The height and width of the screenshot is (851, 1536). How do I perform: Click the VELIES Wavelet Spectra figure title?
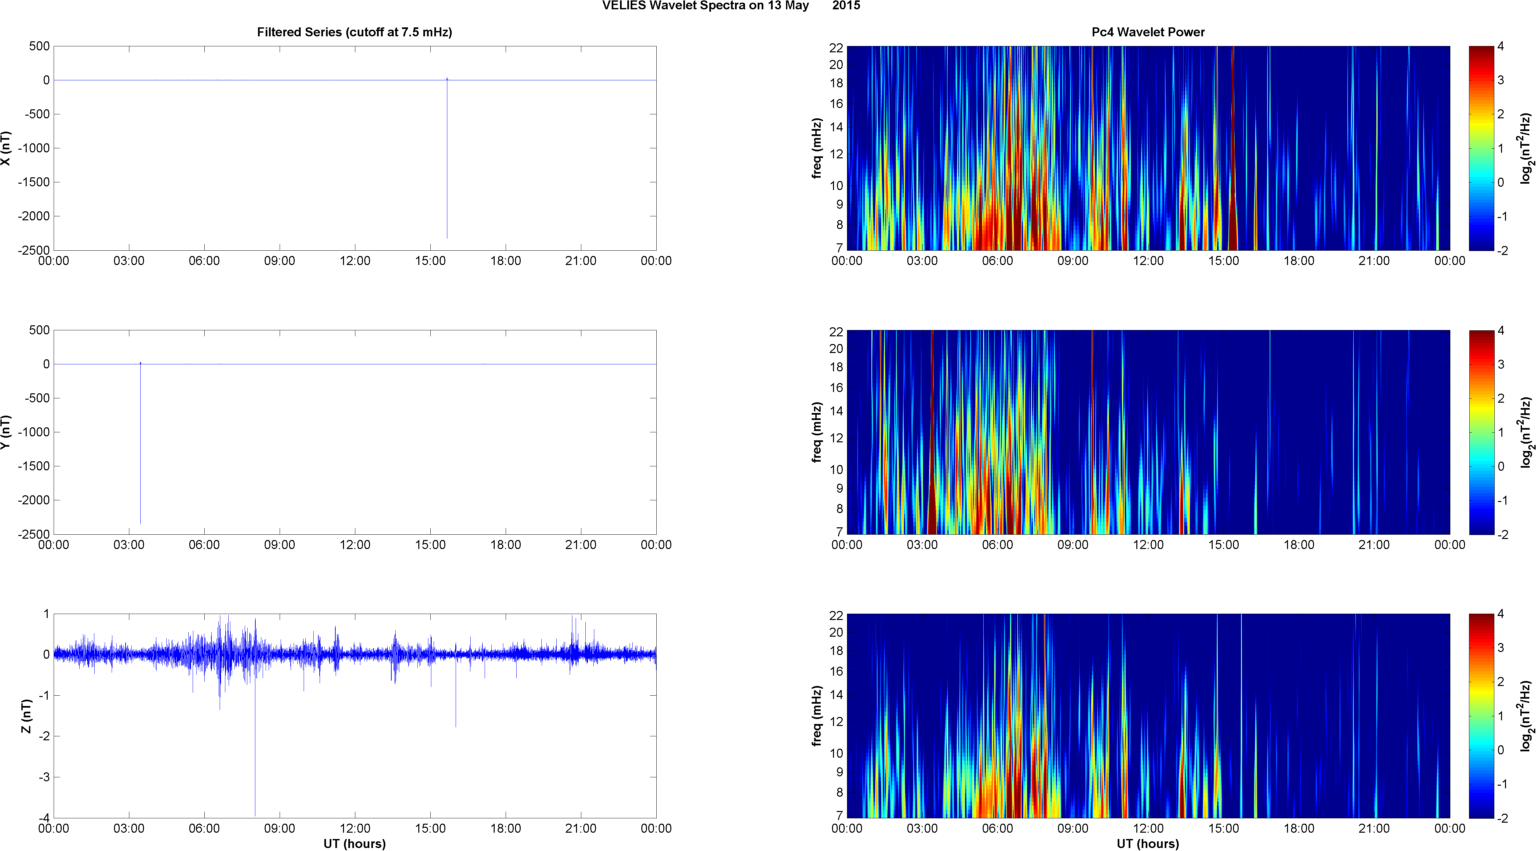pos(730,6)
